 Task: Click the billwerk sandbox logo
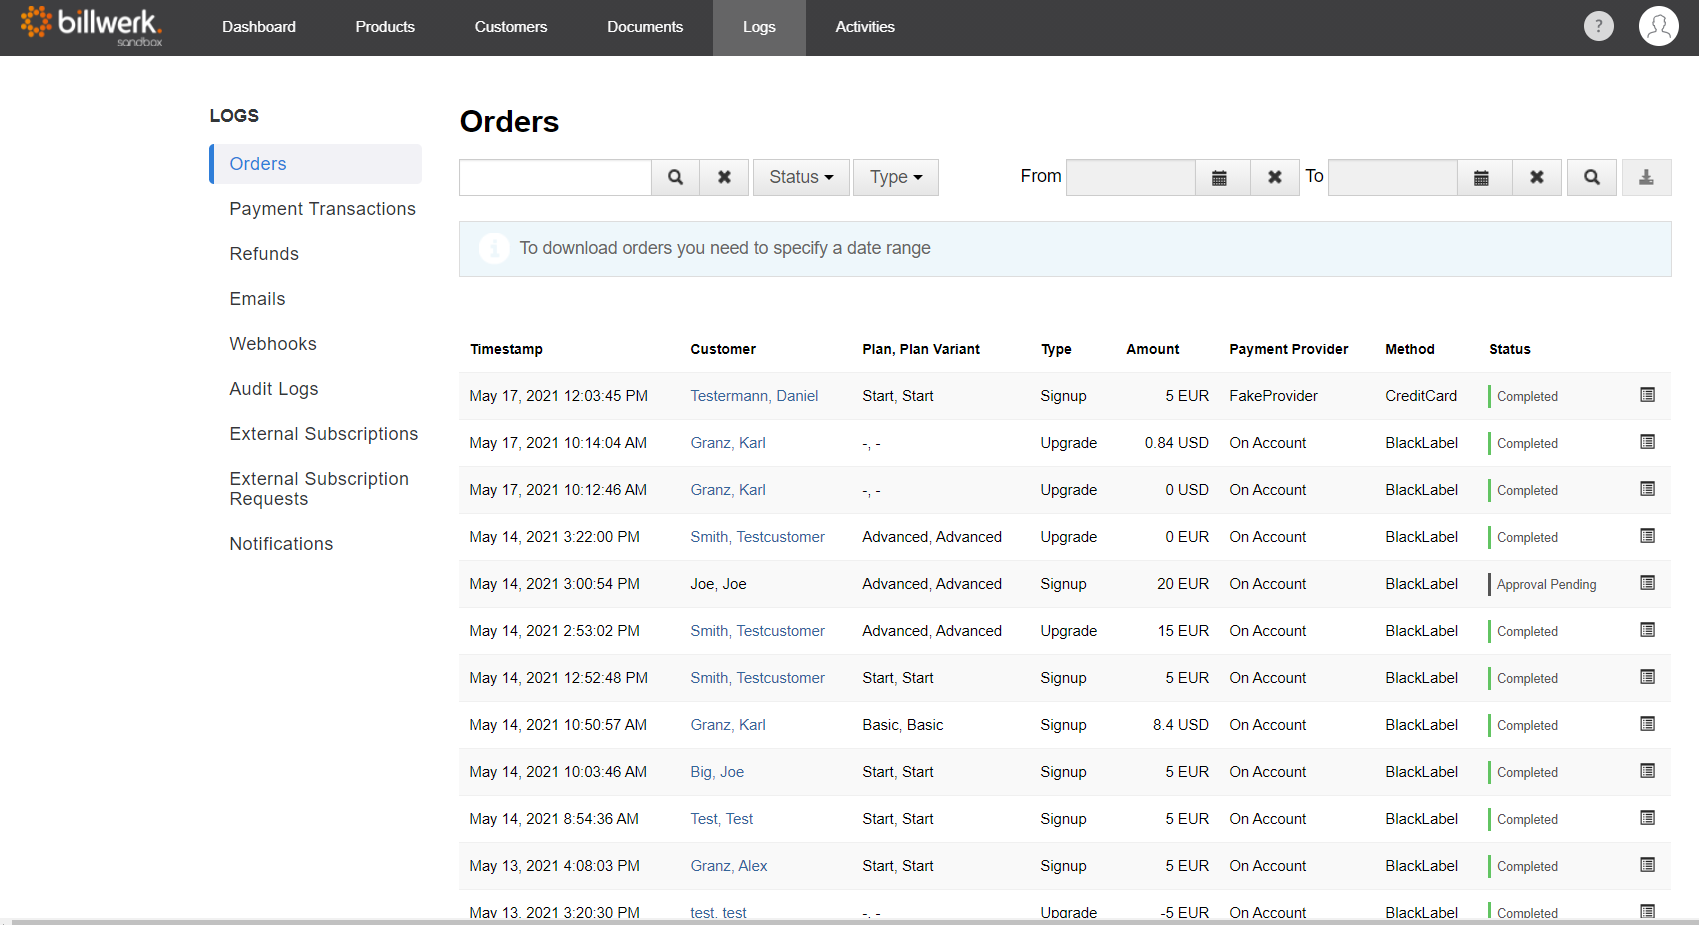(x=91, y=26)
